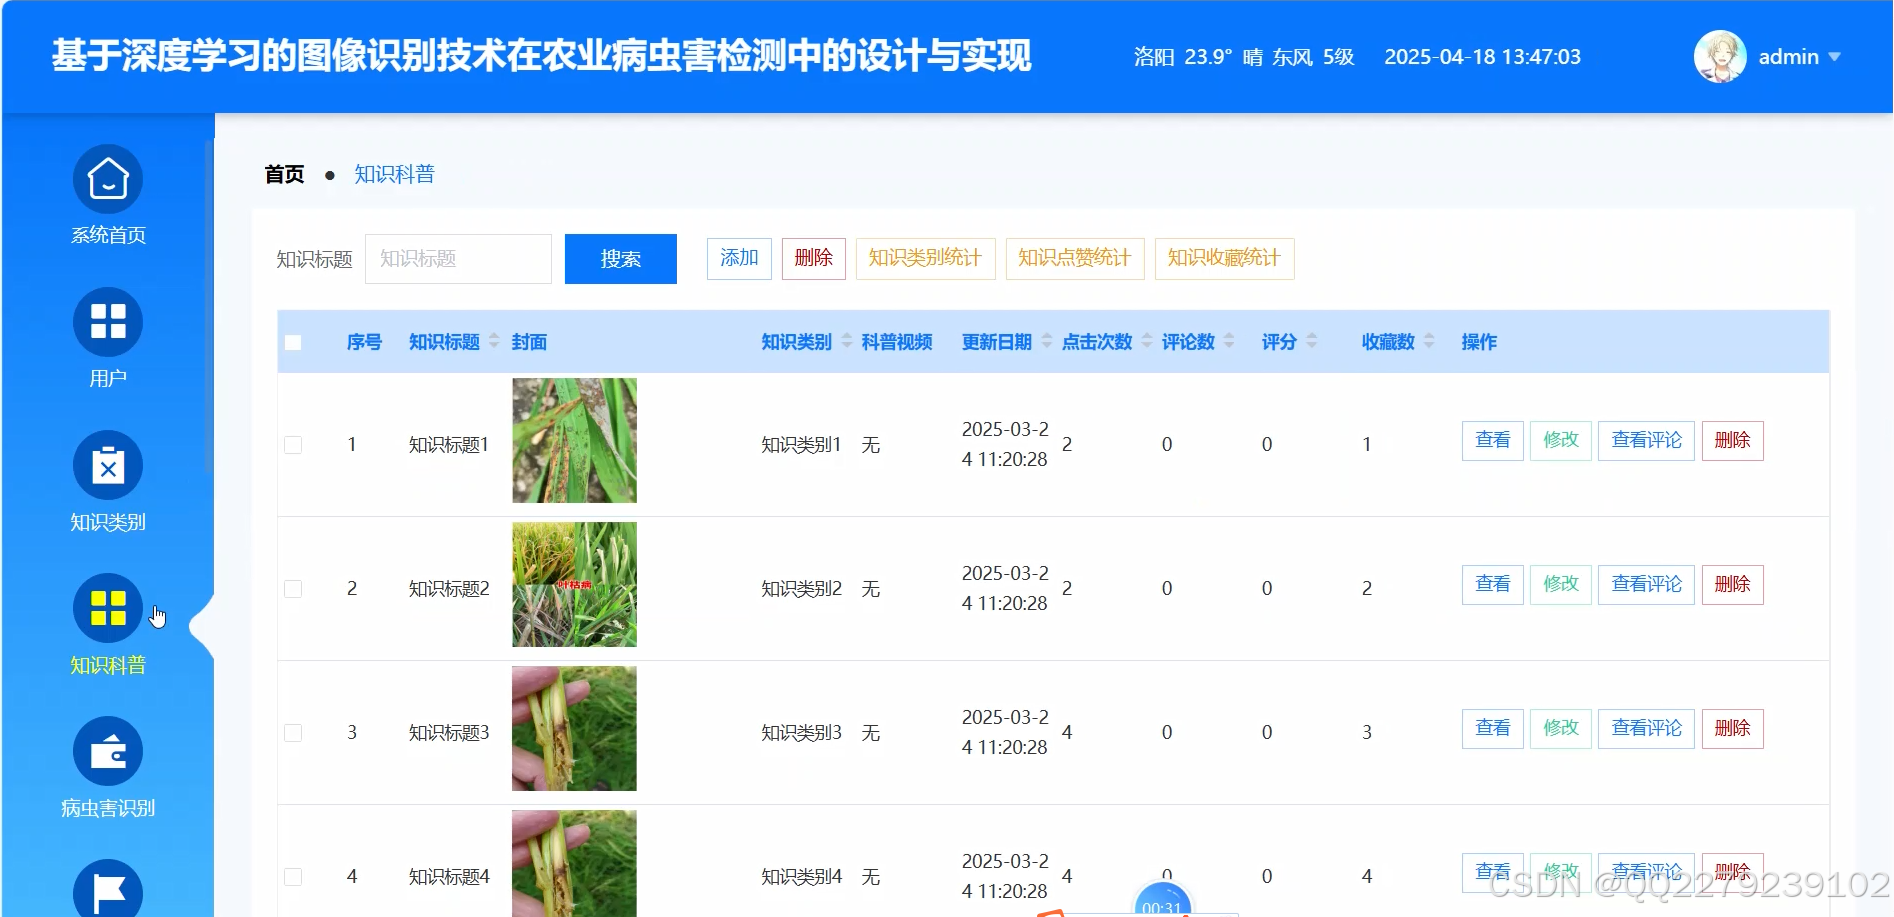Click the 知识类别1 cell
The height and width of the screenshot is (917, 1894).
point(801,445)
